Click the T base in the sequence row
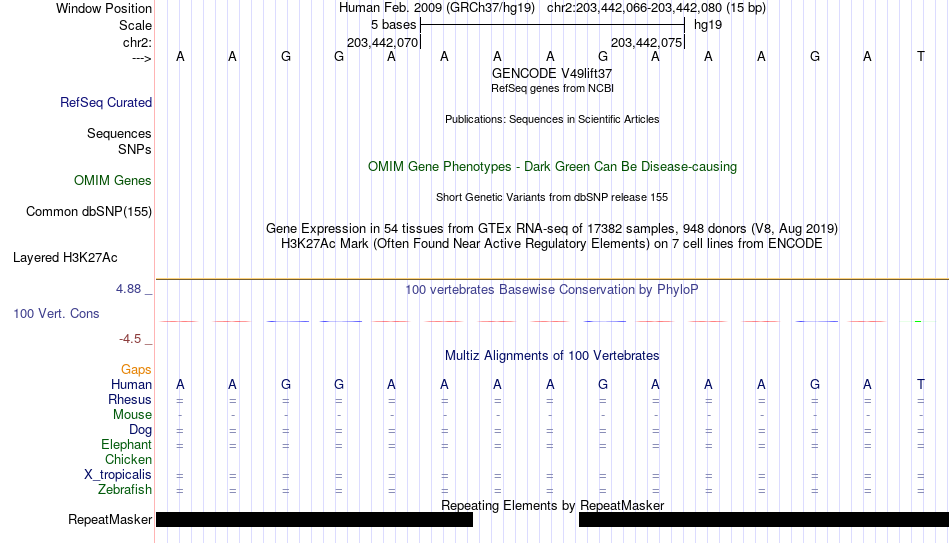 click(920, 56)
